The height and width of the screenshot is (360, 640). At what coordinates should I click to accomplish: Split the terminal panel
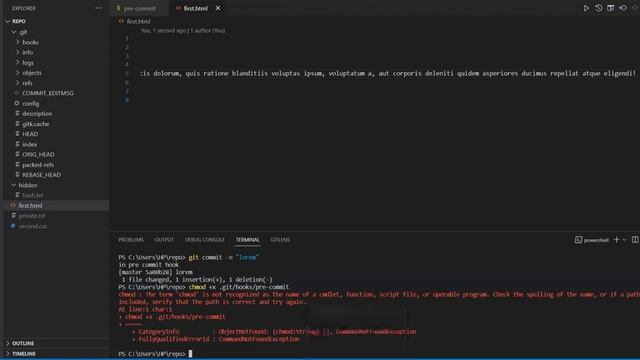635,240
